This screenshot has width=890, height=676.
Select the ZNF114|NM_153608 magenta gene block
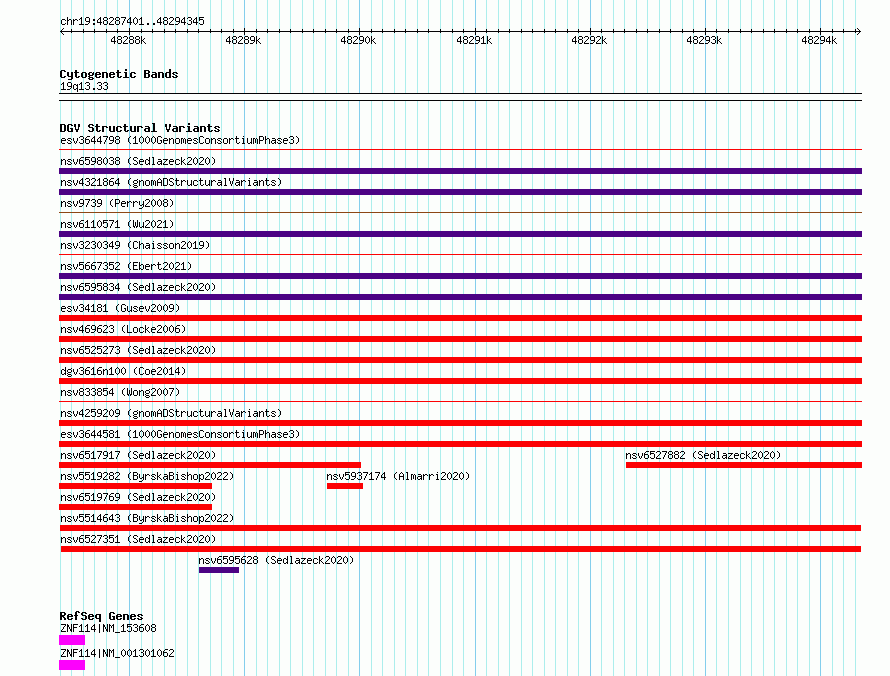click(x=72, y=640)
